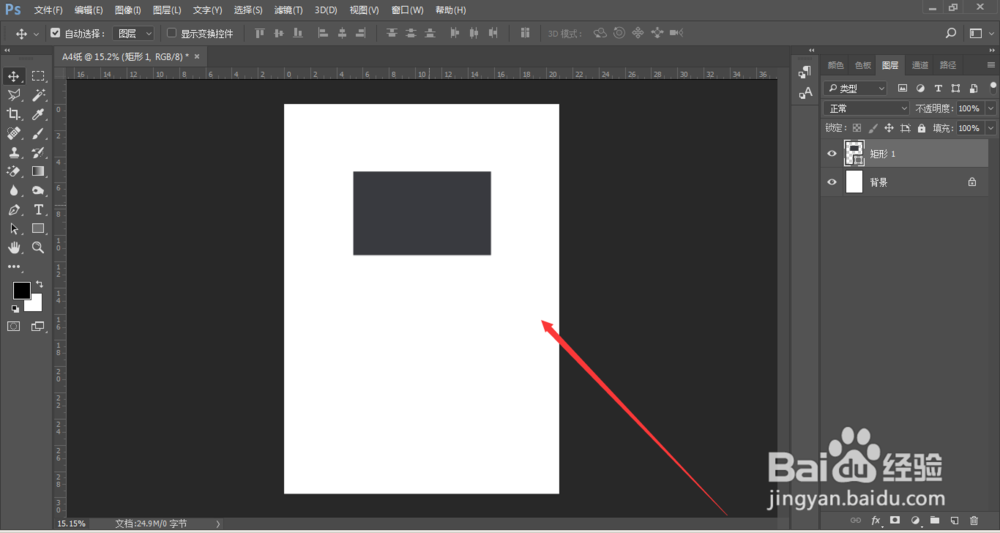
Task: Open the Layers panel flyout menu
Action: (990, 65)
